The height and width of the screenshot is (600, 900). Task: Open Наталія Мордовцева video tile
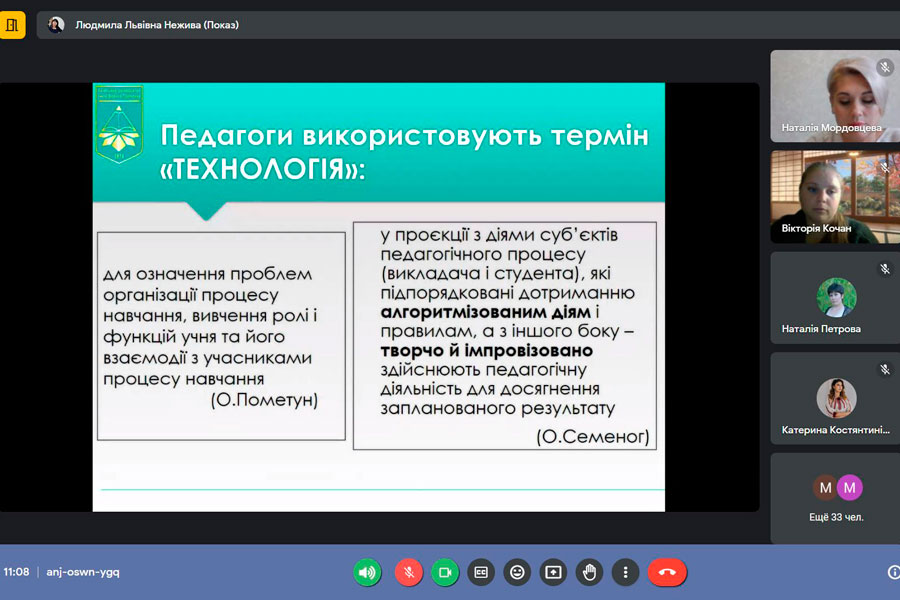click(x=835, y=96)
